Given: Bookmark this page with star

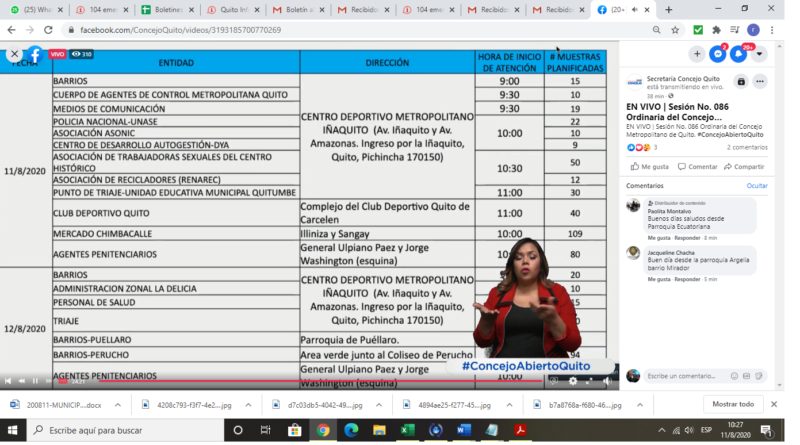Looking at the screenshot, I should [x=675, y=30].
